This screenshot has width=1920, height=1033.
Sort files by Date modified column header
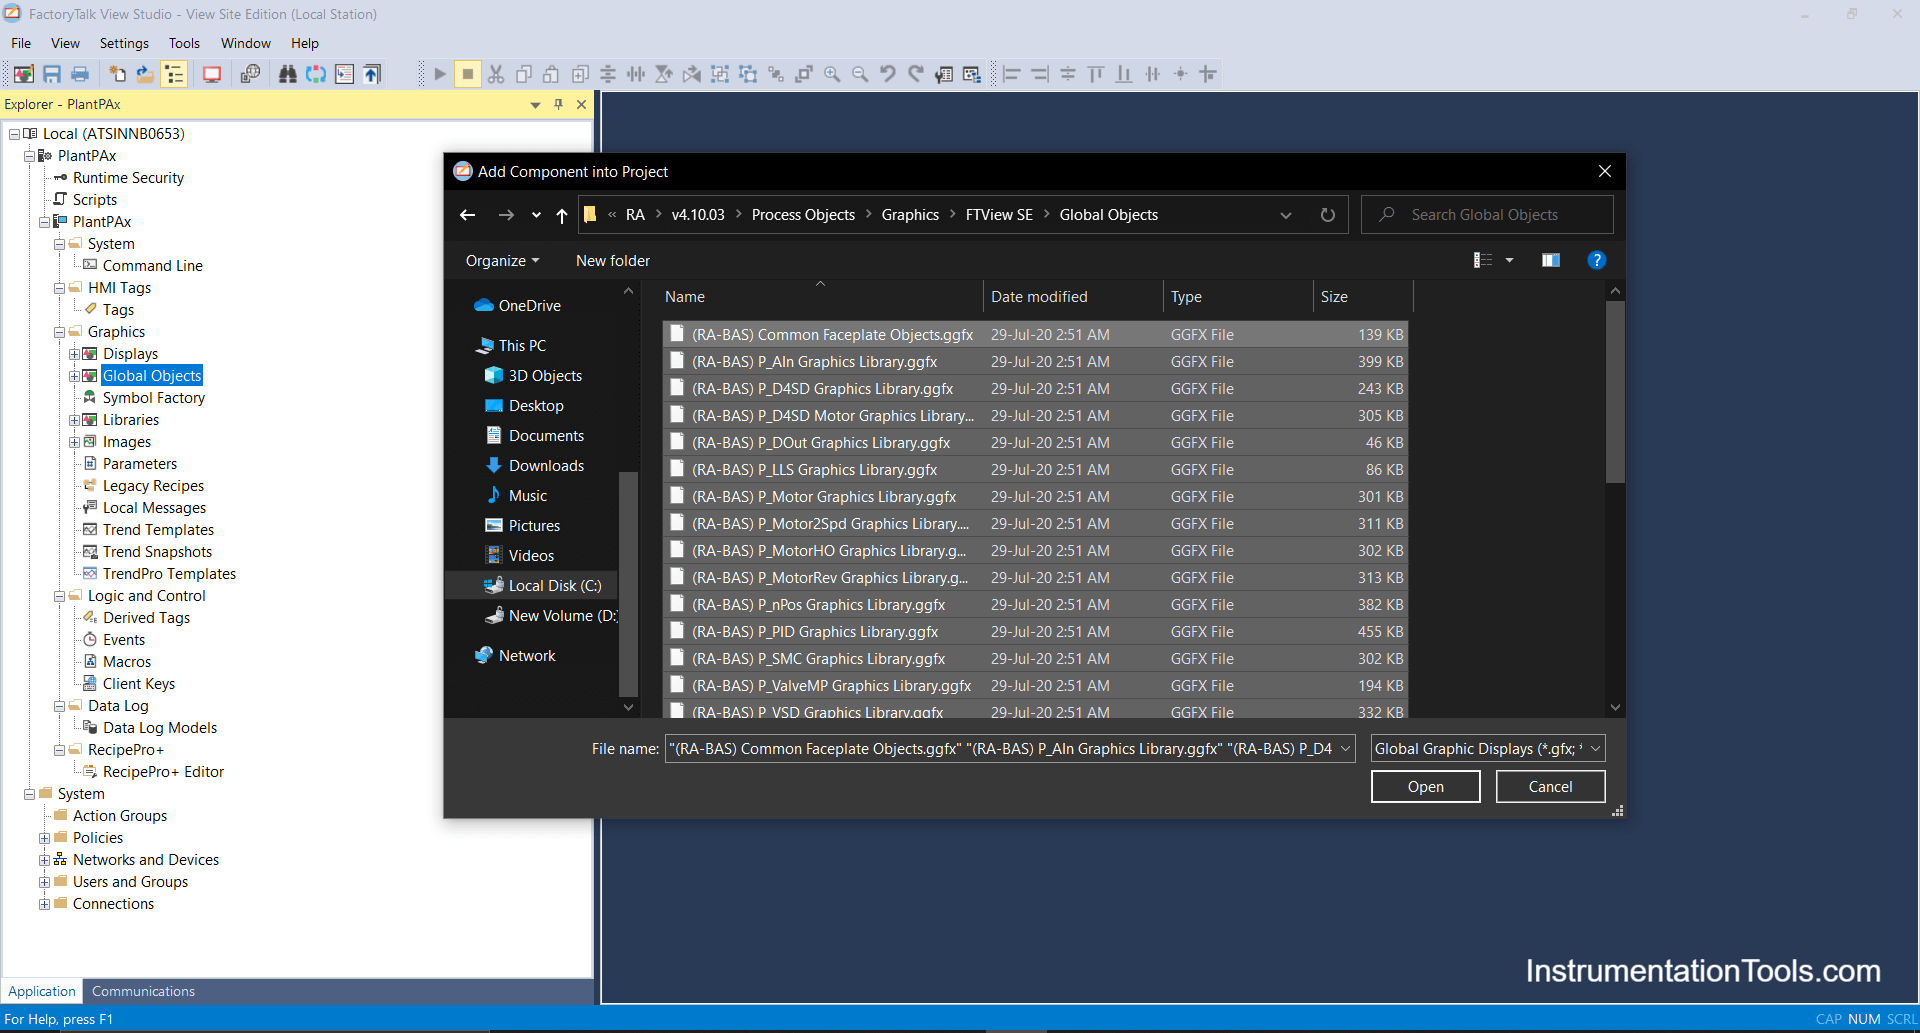click(1073, 297)
